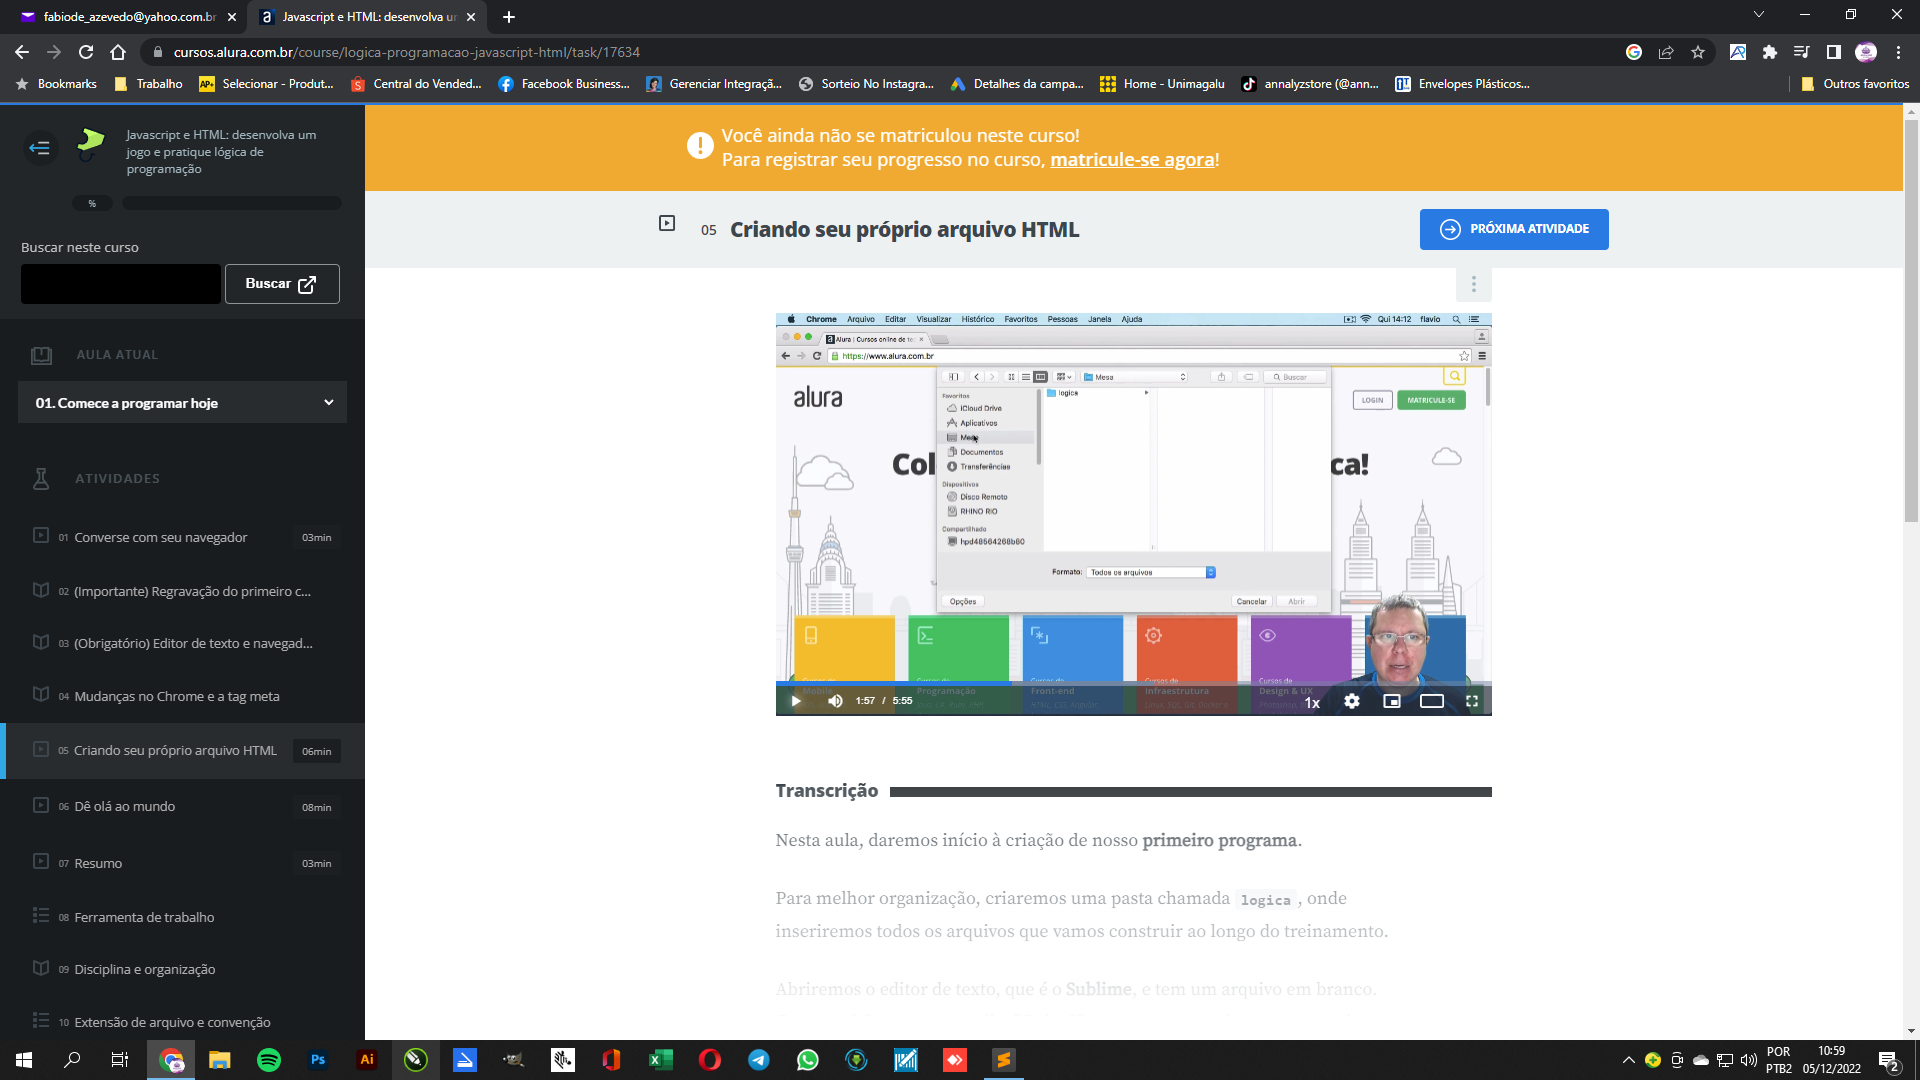Open activity 04 Mudanças no Chrome e a tag meta

coord(182,696)
